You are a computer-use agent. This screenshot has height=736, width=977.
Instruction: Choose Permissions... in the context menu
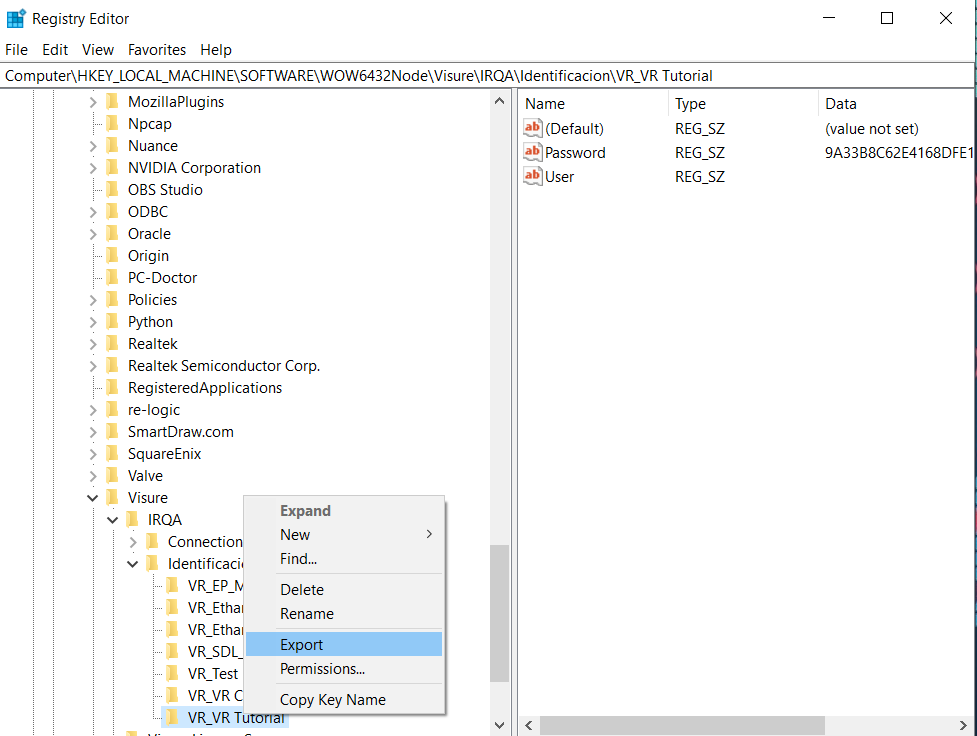pyautogui.click(x=344, y=669)
